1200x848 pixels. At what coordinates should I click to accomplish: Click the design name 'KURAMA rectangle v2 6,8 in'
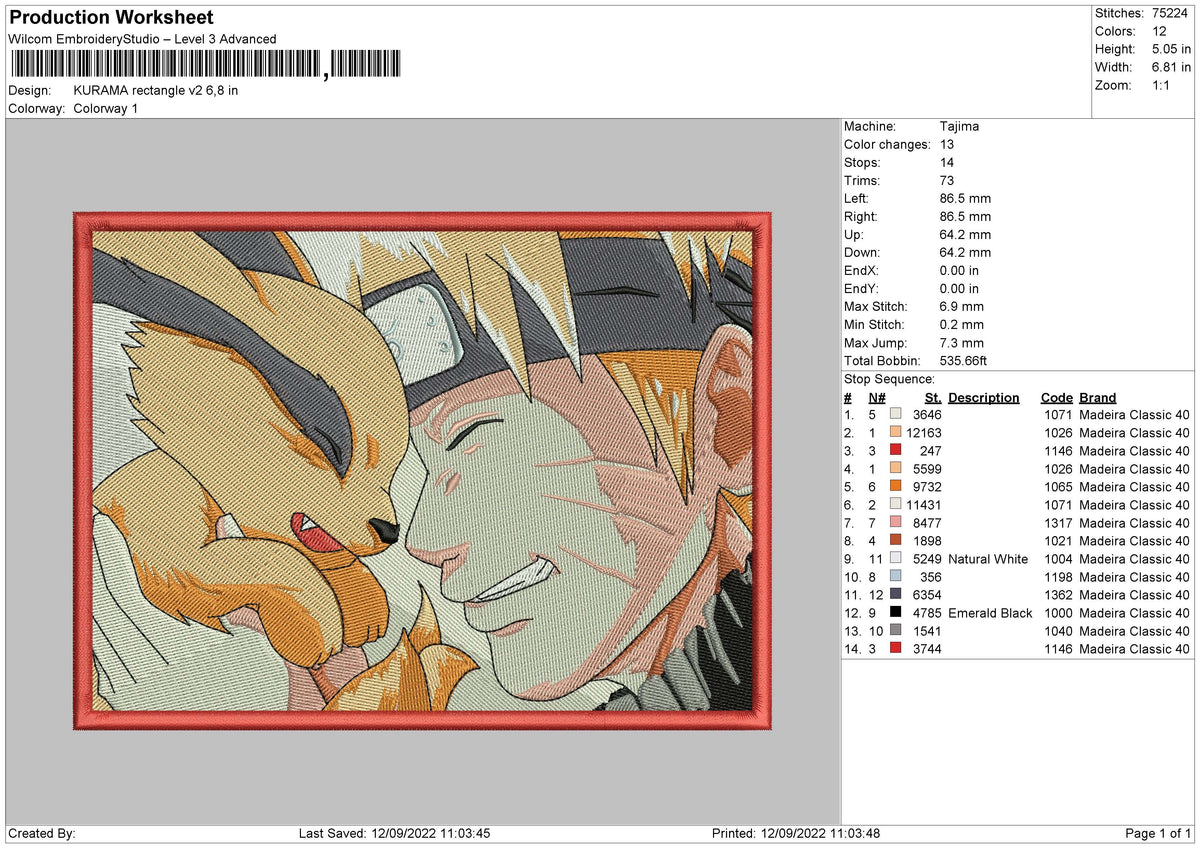pos(156,90)
